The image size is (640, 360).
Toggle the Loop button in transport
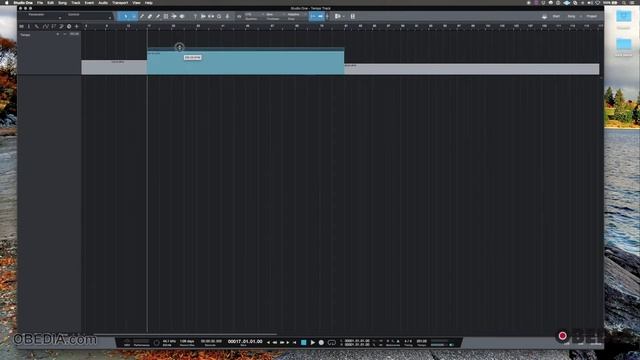click(x=331, y=342)
